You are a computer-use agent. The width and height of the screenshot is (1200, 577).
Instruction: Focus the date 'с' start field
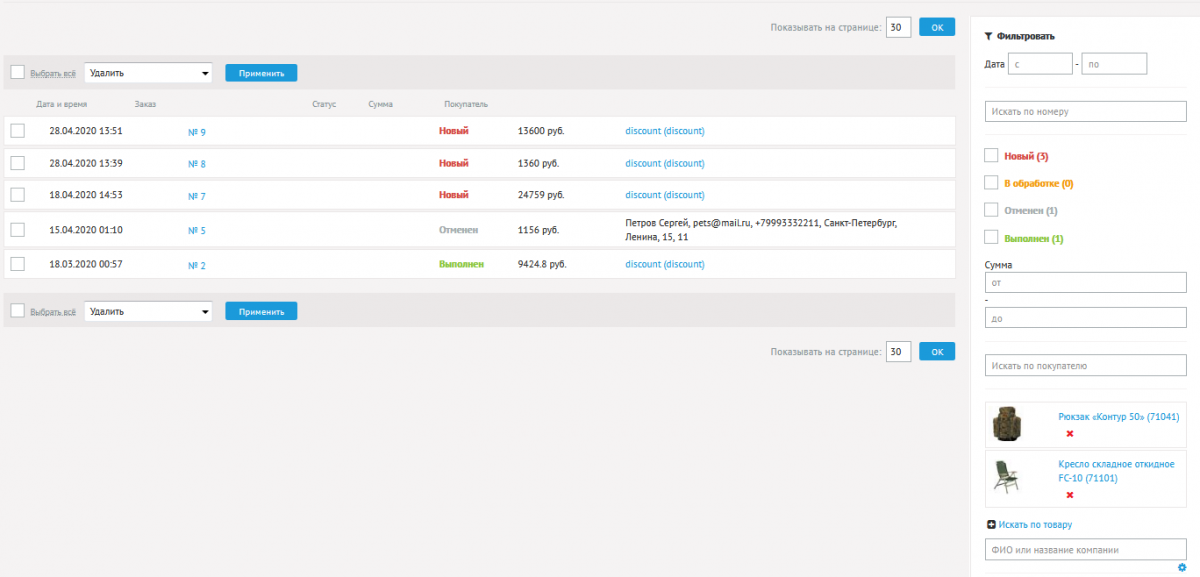[x=1040, y=64]
